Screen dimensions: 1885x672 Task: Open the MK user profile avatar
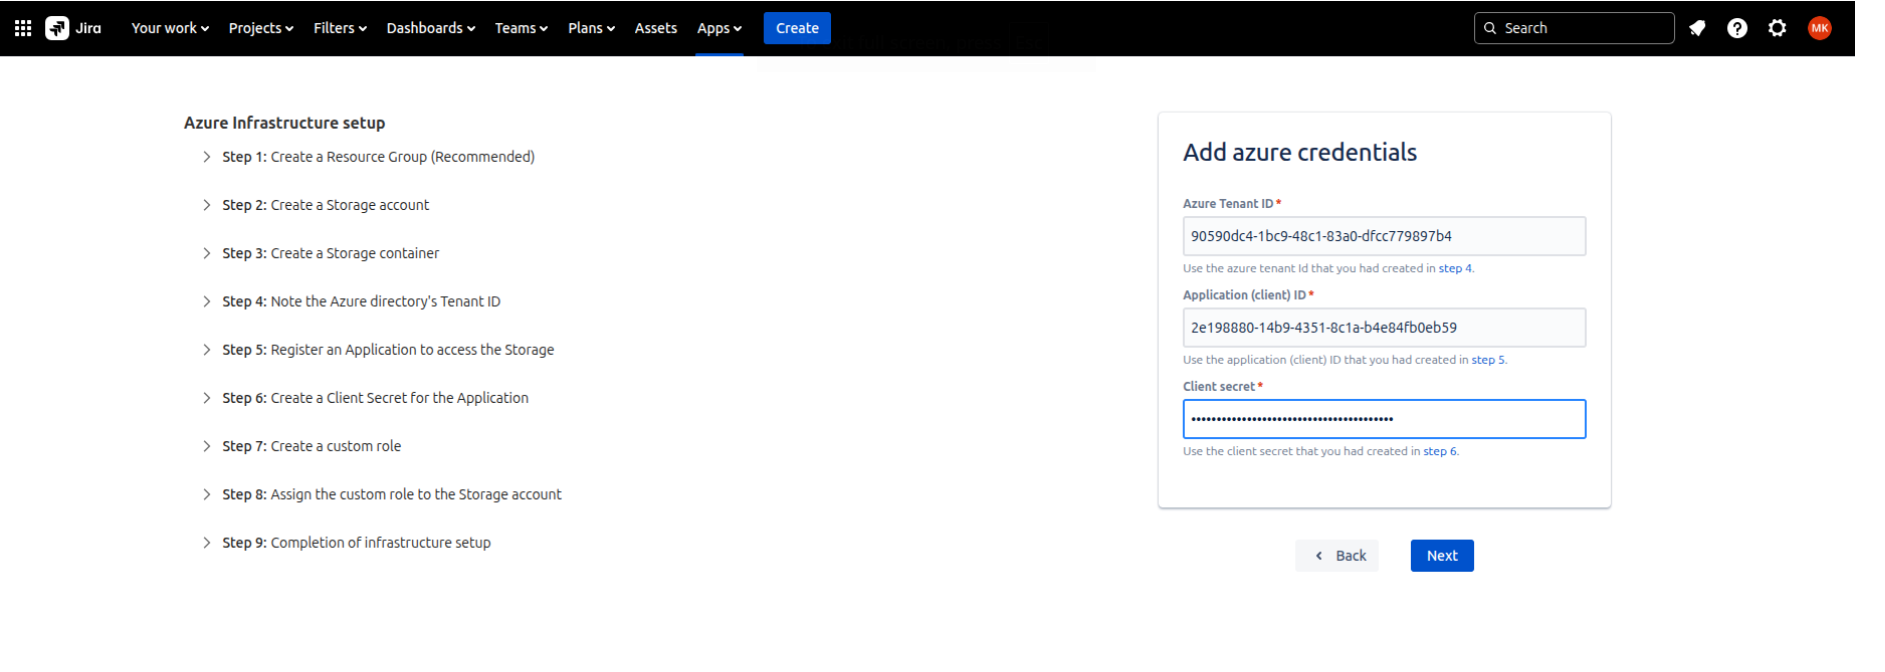click(x=1819, y=28)
